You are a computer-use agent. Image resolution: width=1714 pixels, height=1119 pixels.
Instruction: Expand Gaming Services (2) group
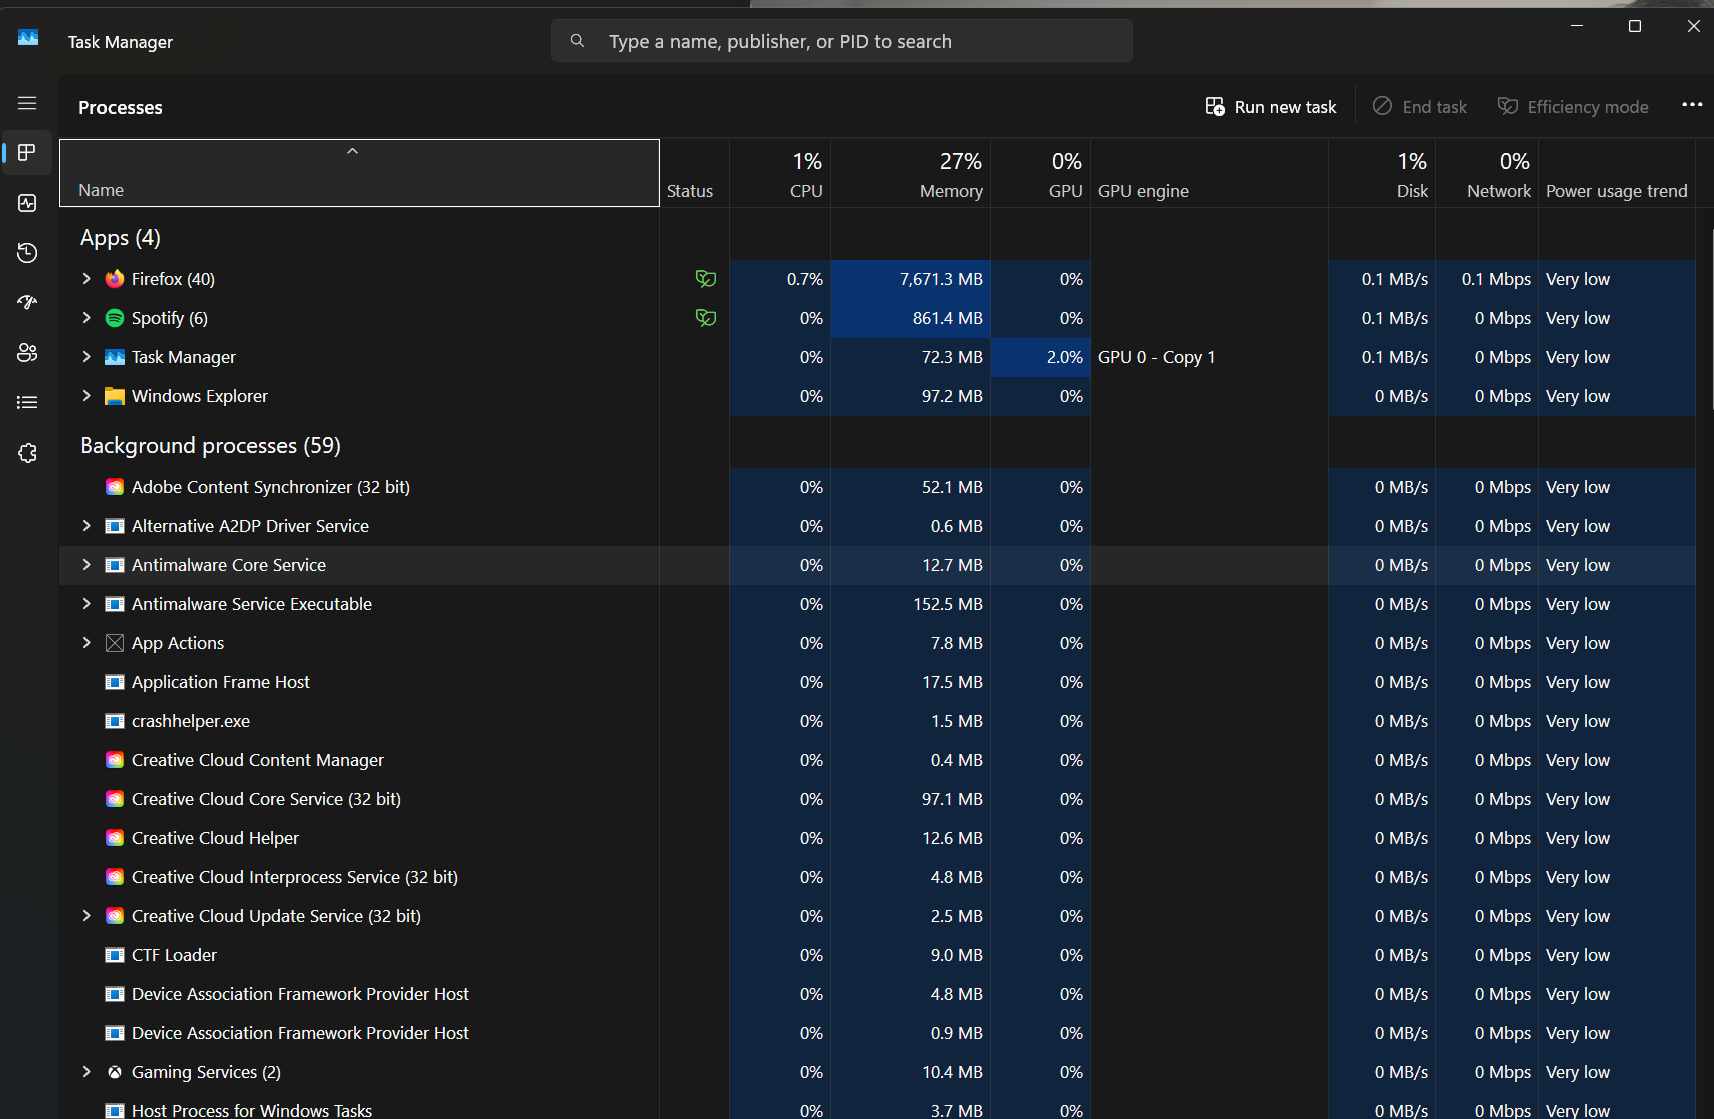[x=86, y=1072]
